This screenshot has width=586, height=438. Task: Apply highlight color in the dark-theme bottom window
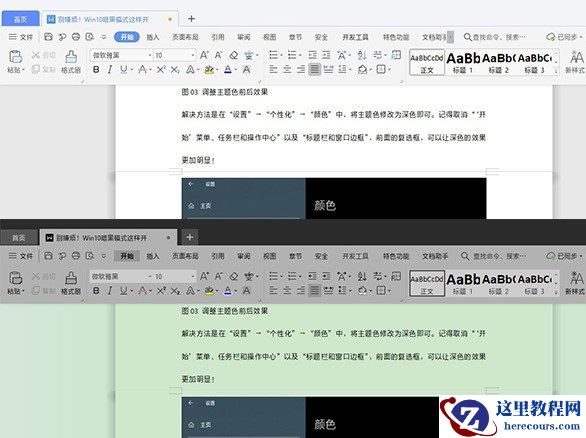[209, 290]
